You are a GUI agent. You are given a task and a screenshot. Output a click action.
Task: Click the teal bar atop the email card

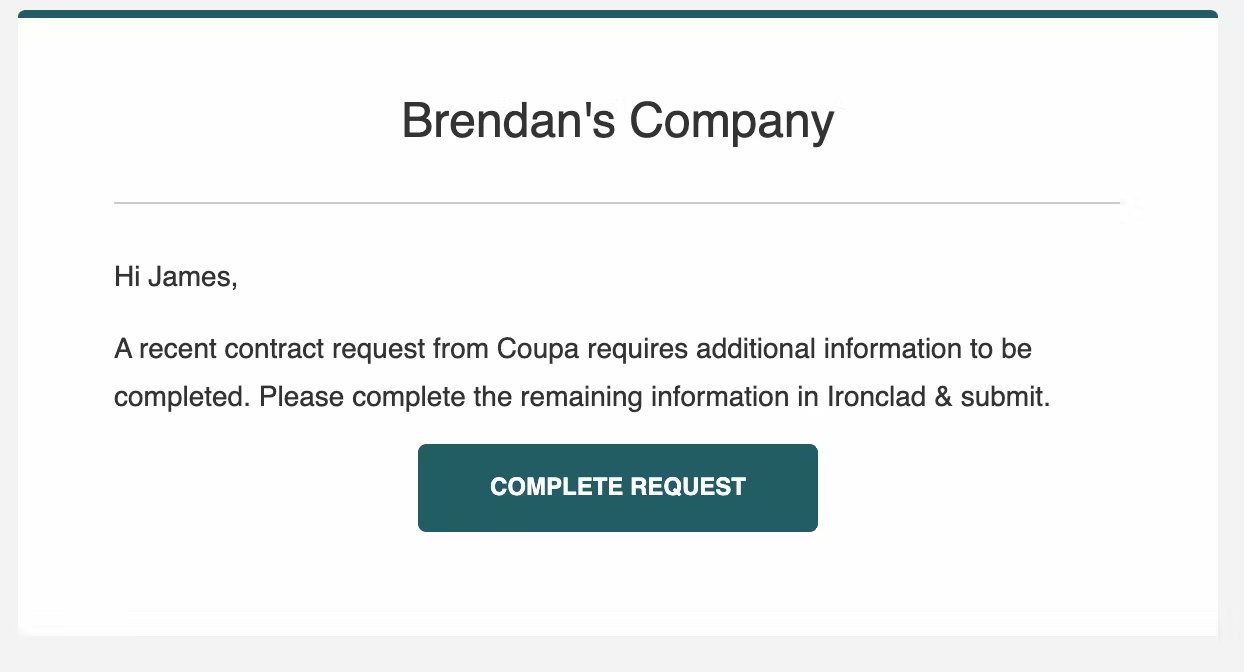[x=618, y=14]
